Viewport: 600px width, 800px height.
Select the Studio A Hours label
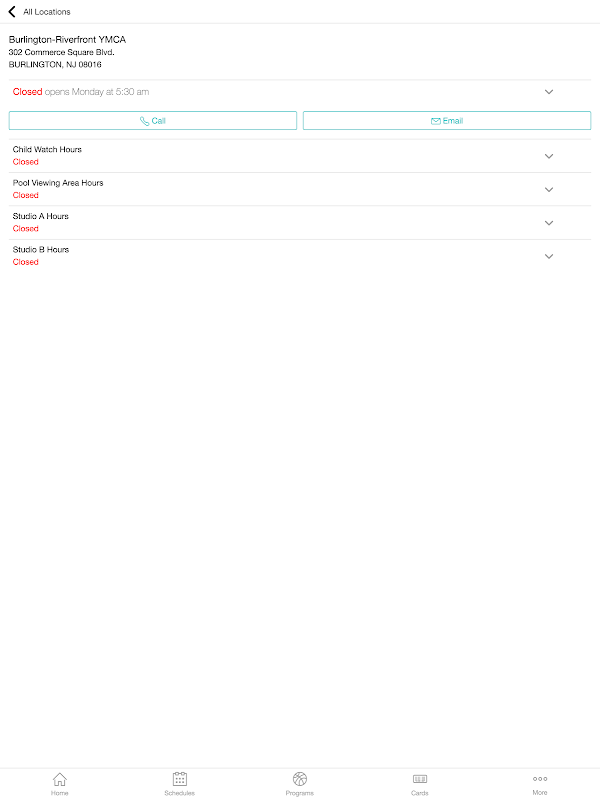point(40,216)
